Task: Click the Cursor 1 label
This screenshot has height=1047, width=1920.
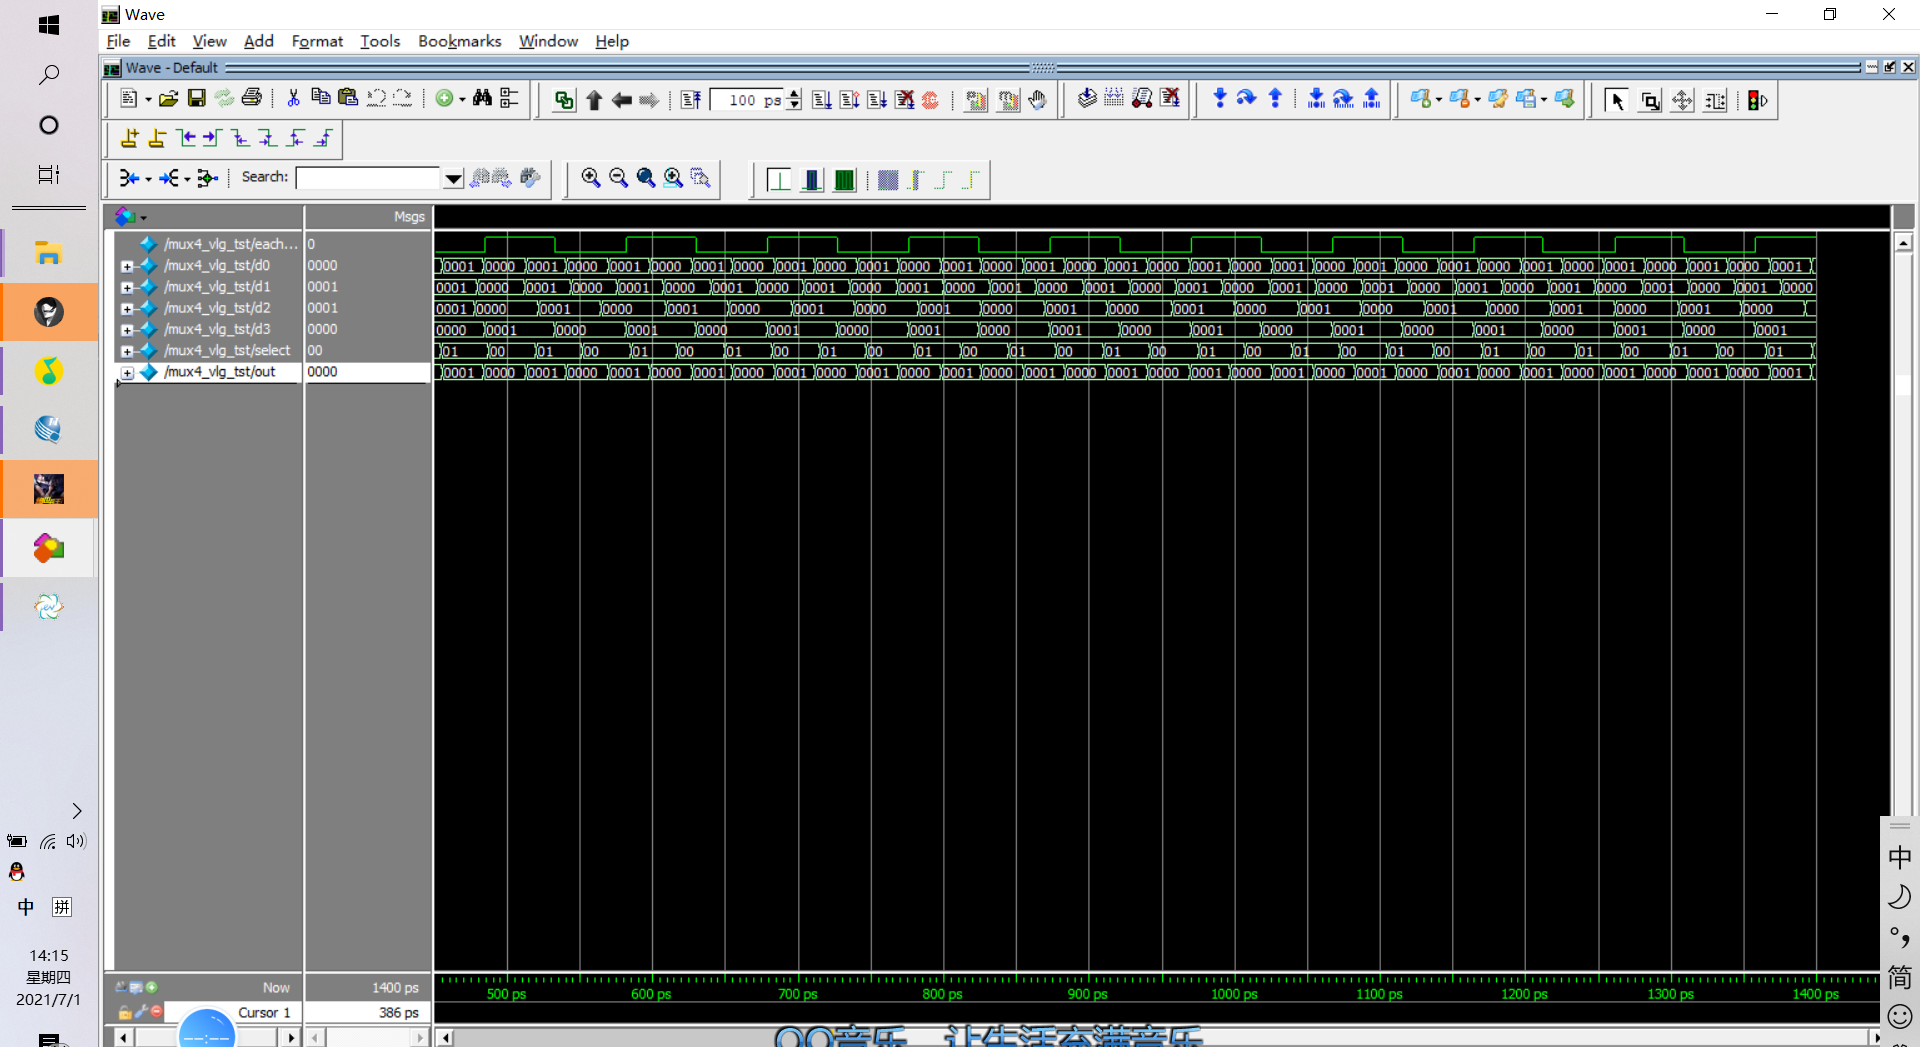Action: (x=264, y=1012)
